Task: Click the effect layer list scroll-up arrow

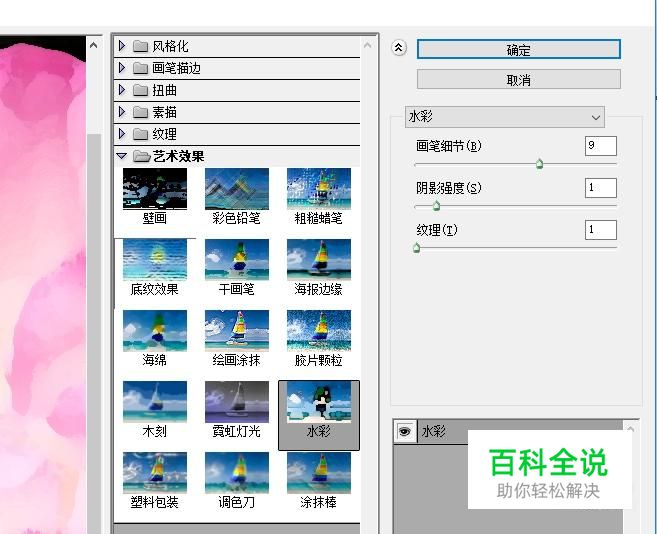Action: point(631,429)
